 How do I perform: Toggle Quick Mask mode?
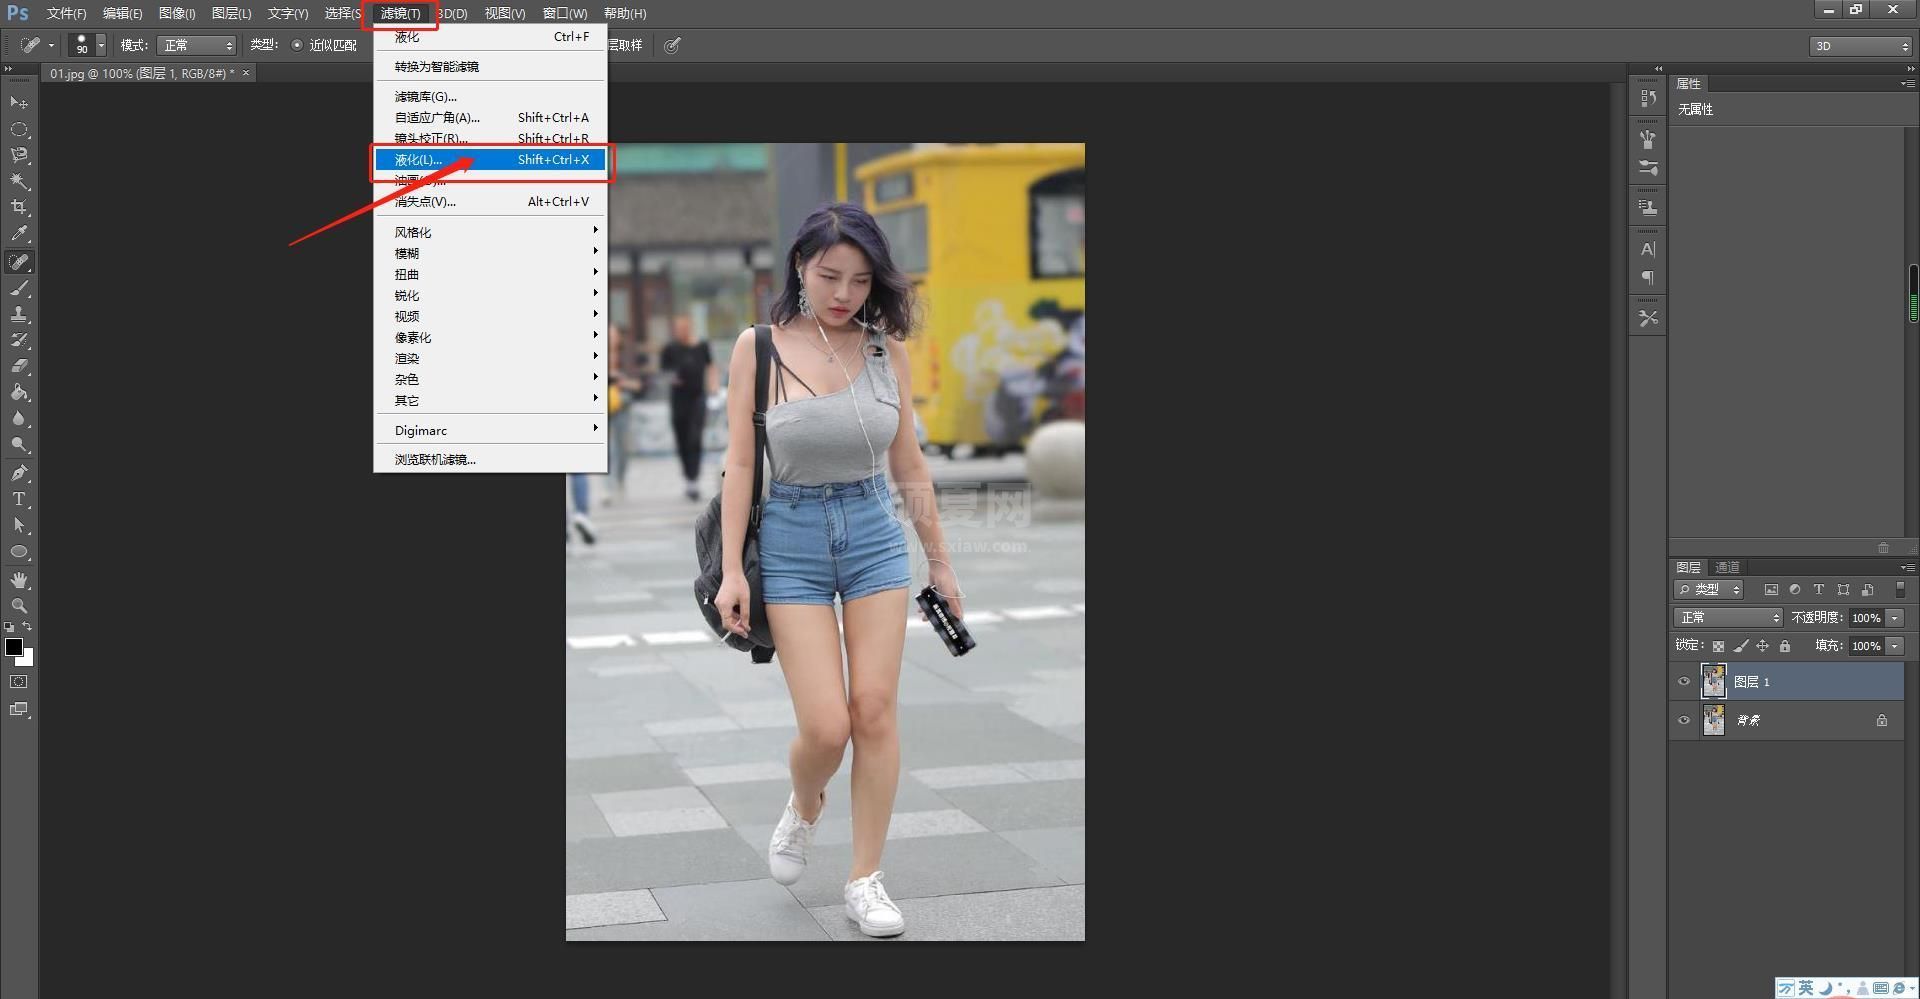pyautogui.click(x=19, y=682)
